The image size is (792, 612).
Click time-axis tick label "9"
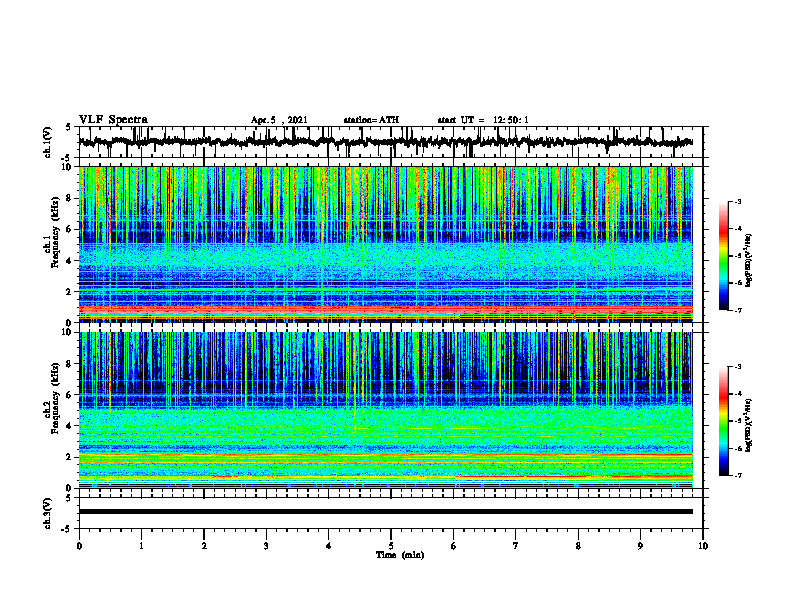640,546
